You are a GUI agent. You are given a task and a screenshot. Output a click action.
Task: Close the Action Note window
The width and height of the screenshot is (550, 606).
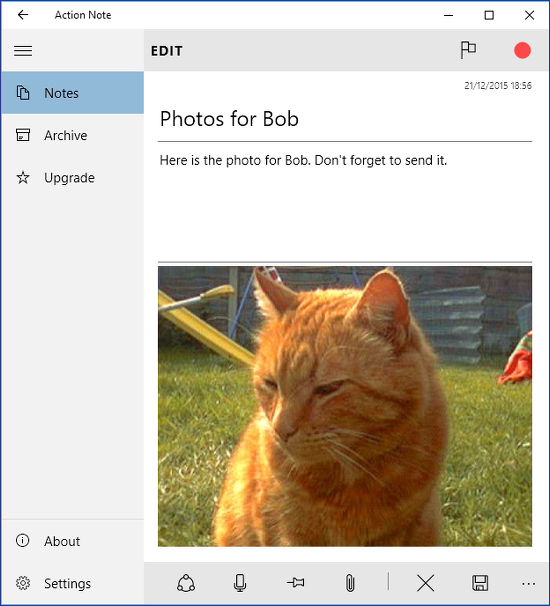click(530, 15)
